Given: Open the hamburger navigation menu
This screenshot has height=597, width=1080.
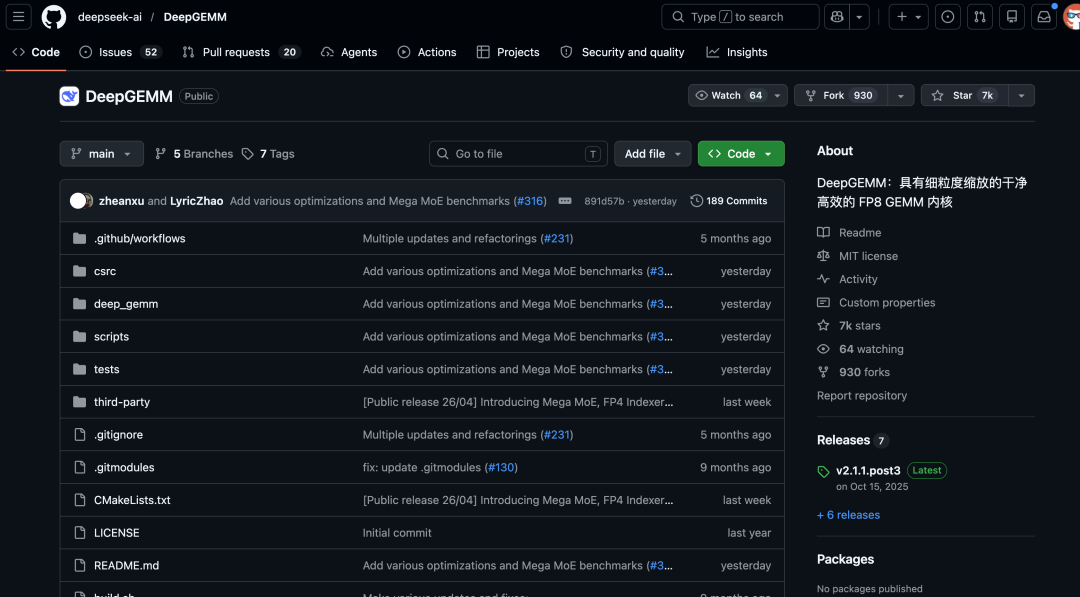Looking at the screenshot, I should [x=20, y=17].
